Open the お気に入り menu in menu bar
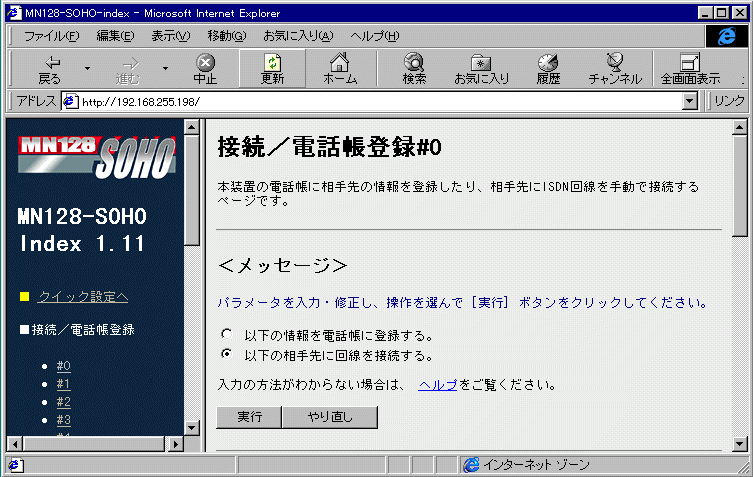753x477 pixels. click(298, 36)
